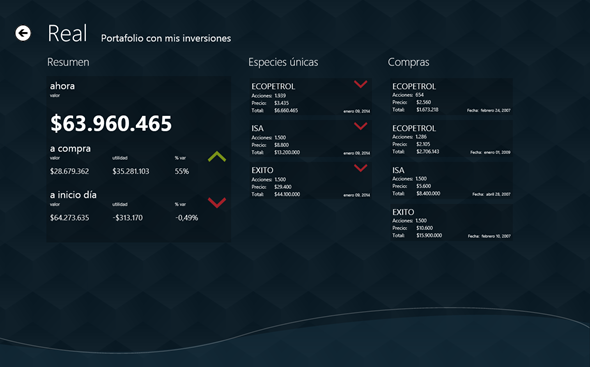Click the EXITO price $29.400
Image resolution: width=590 pixels, height=367 pixels.
[x=283, y=187]
